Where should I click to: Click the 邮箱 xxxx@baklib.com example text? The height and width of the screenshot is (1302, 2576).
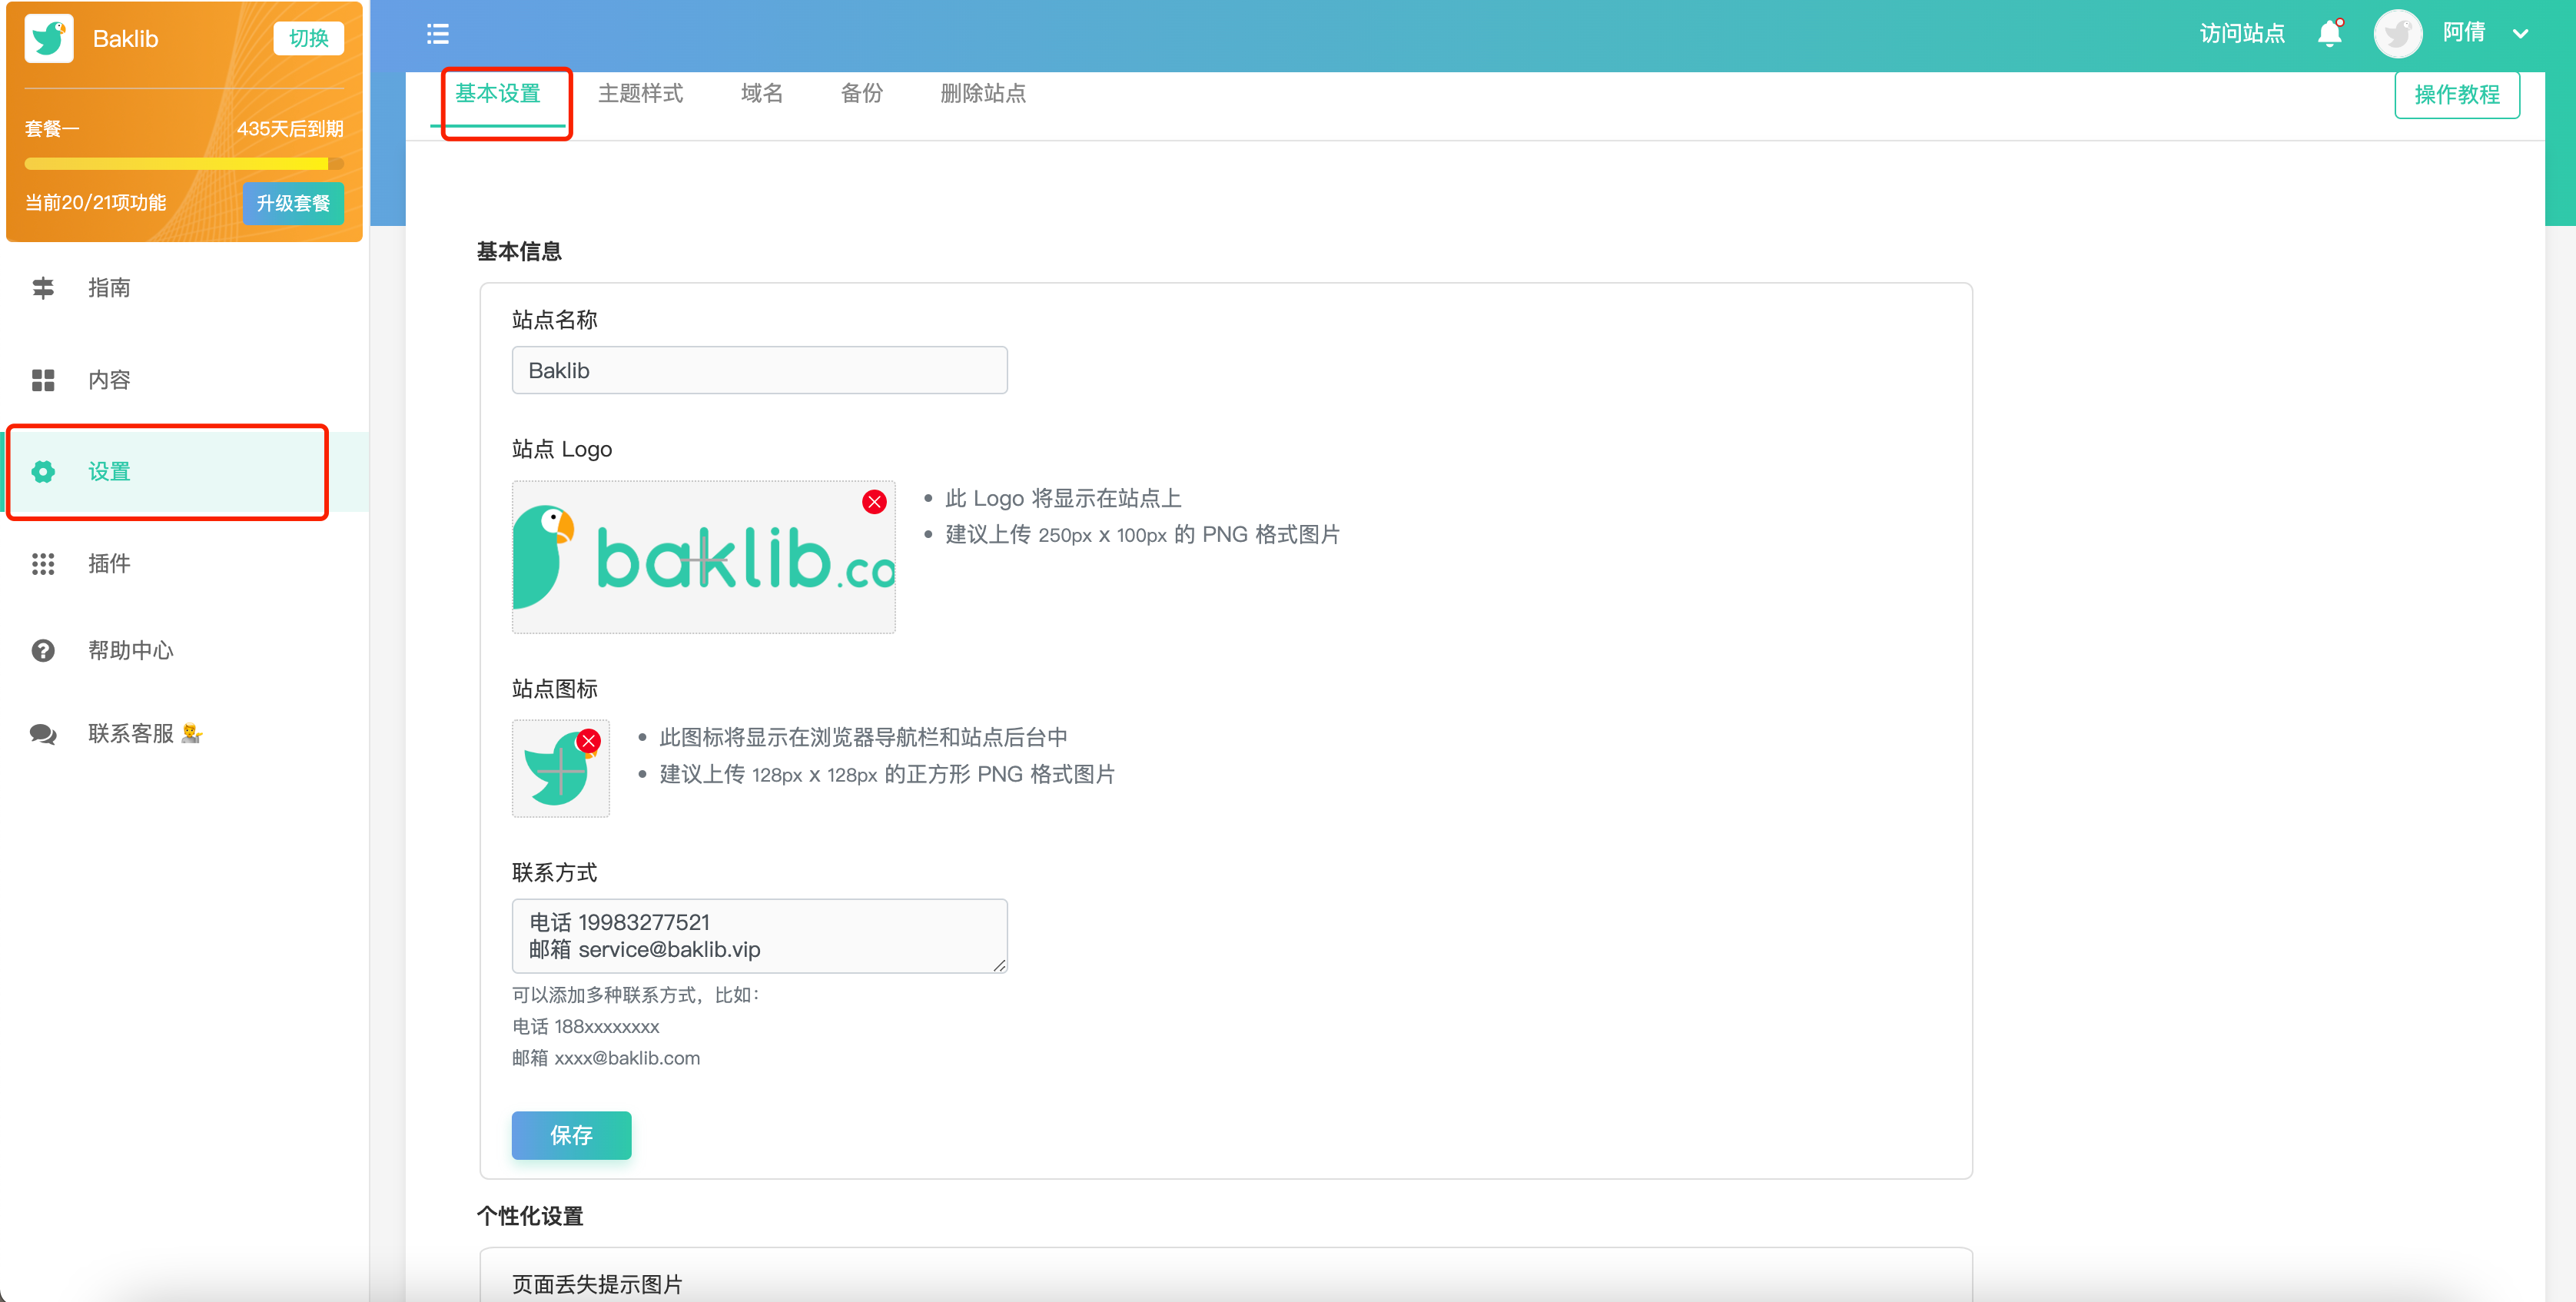tap(606, 1058)
